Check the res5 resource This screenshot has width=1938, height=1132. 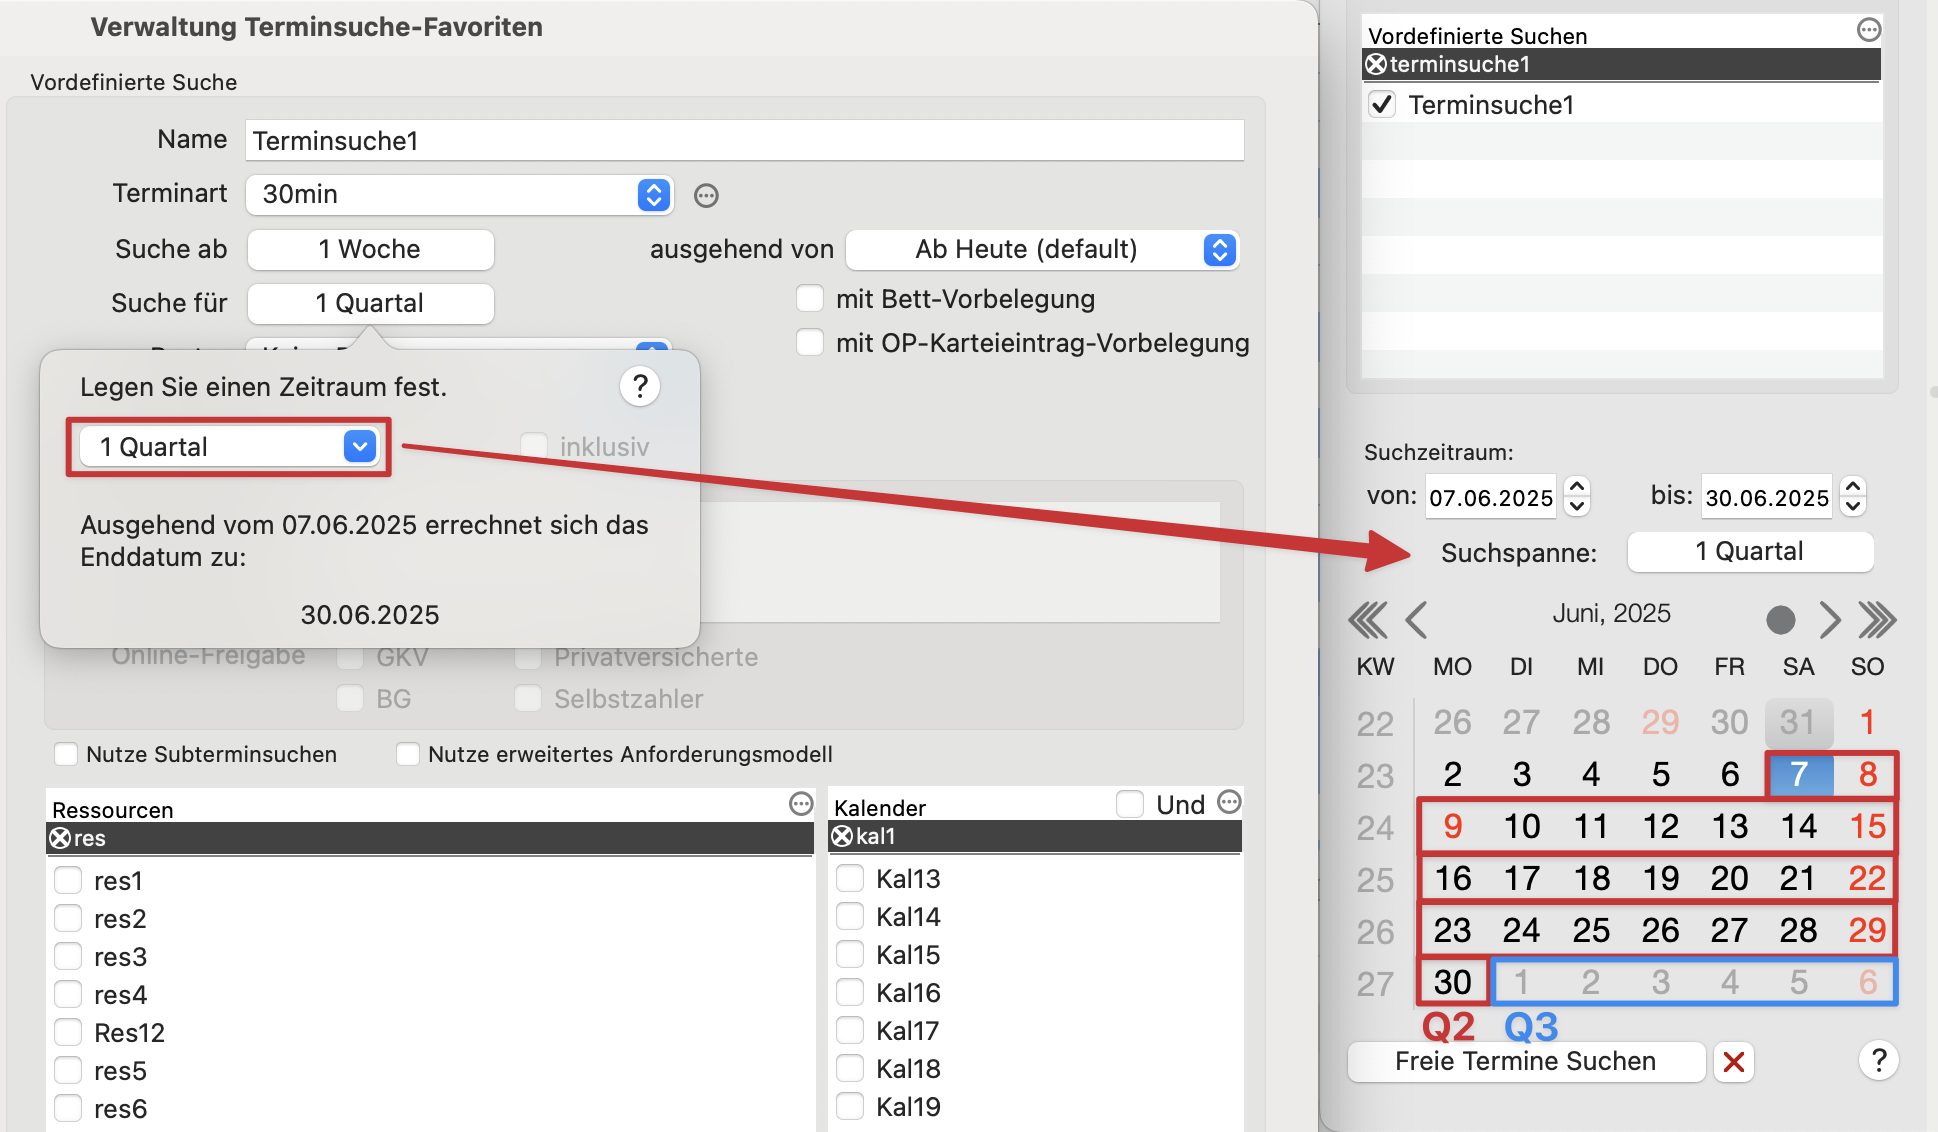[x=68, y=1070]
